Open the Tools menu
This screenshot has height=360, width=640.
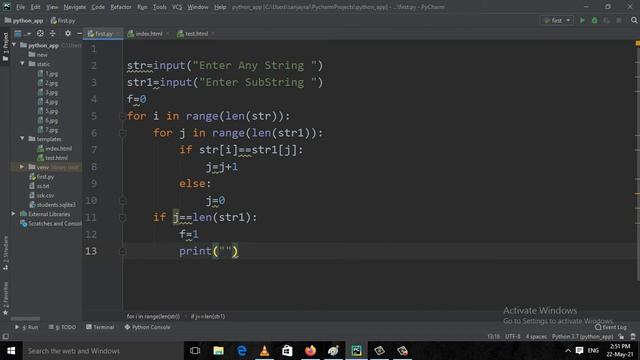(160, 7)
